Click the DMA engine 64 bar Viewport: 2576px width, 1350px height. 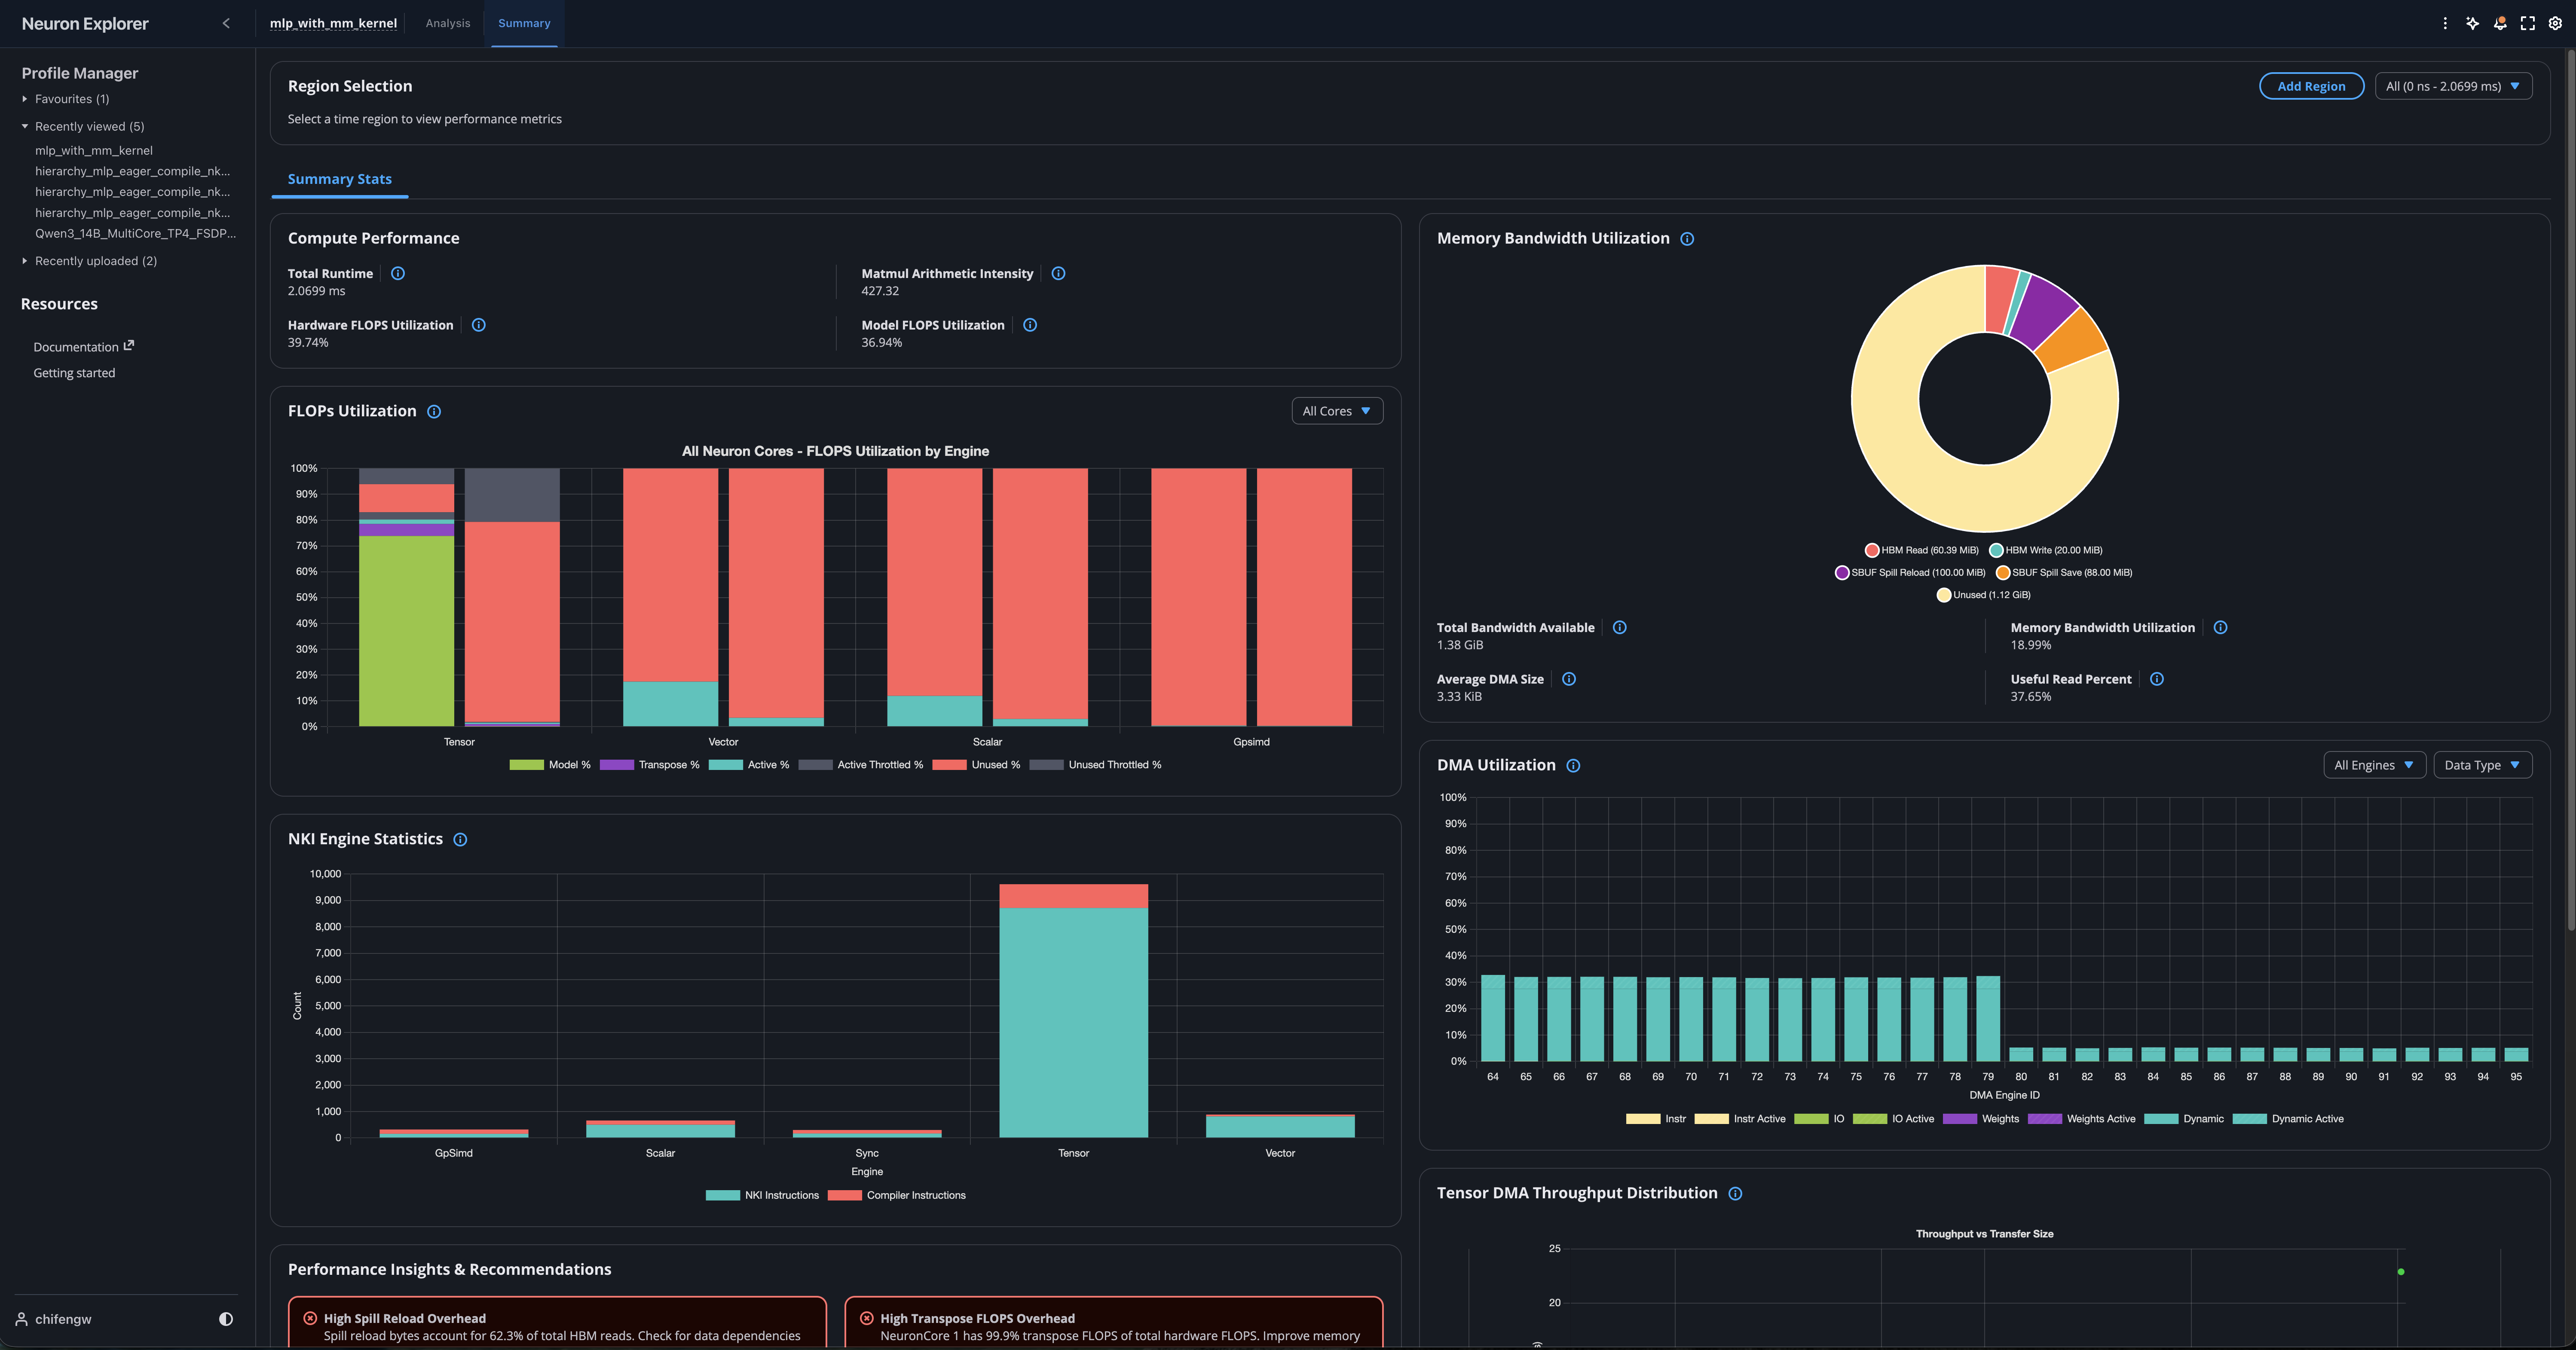1492,1018
